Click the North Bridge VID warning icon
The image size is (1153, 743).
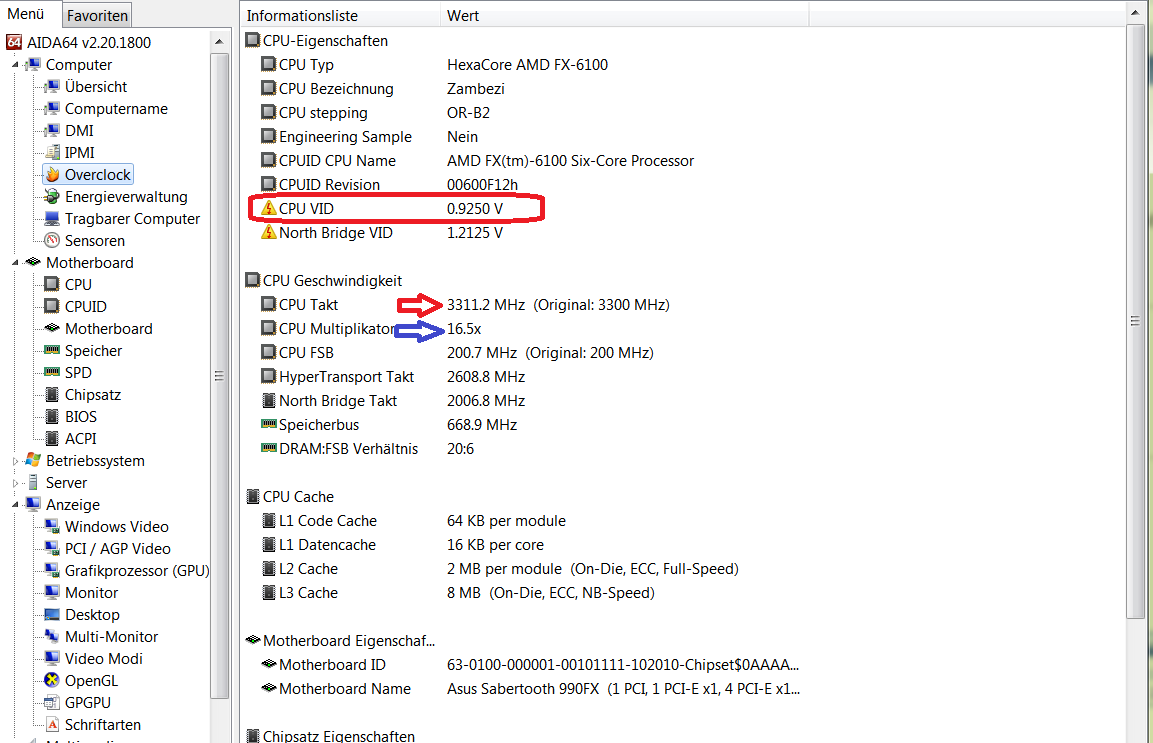point(269,232)
